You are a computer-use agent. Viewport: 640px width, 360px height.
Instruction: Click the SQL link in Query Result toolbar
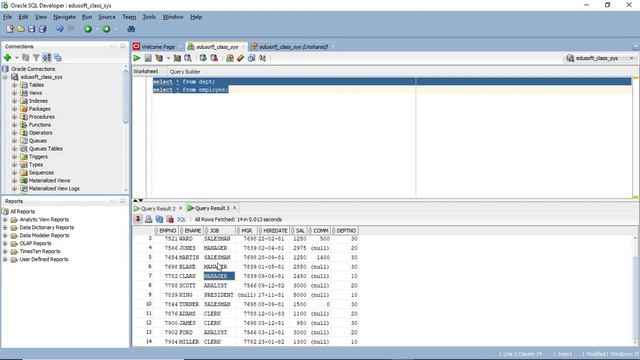pos(181,220)
